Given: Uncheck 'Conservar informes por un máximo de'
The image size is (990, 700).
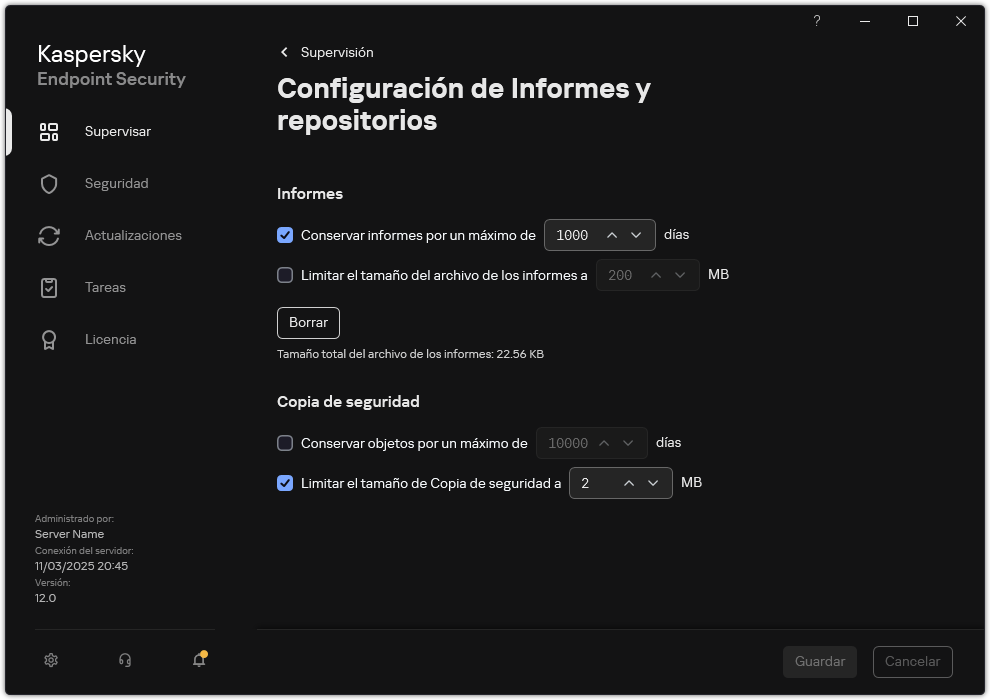Looking at the screenshot, I should click(x=285, y=235).
